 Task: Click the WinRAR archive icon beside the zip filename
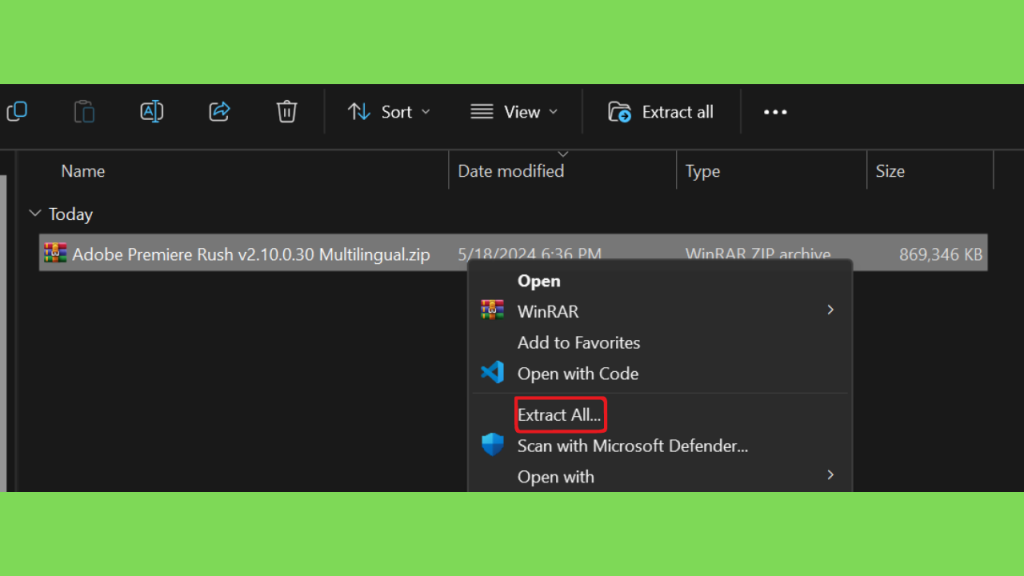pyautogui.click(x=56, y=253)
